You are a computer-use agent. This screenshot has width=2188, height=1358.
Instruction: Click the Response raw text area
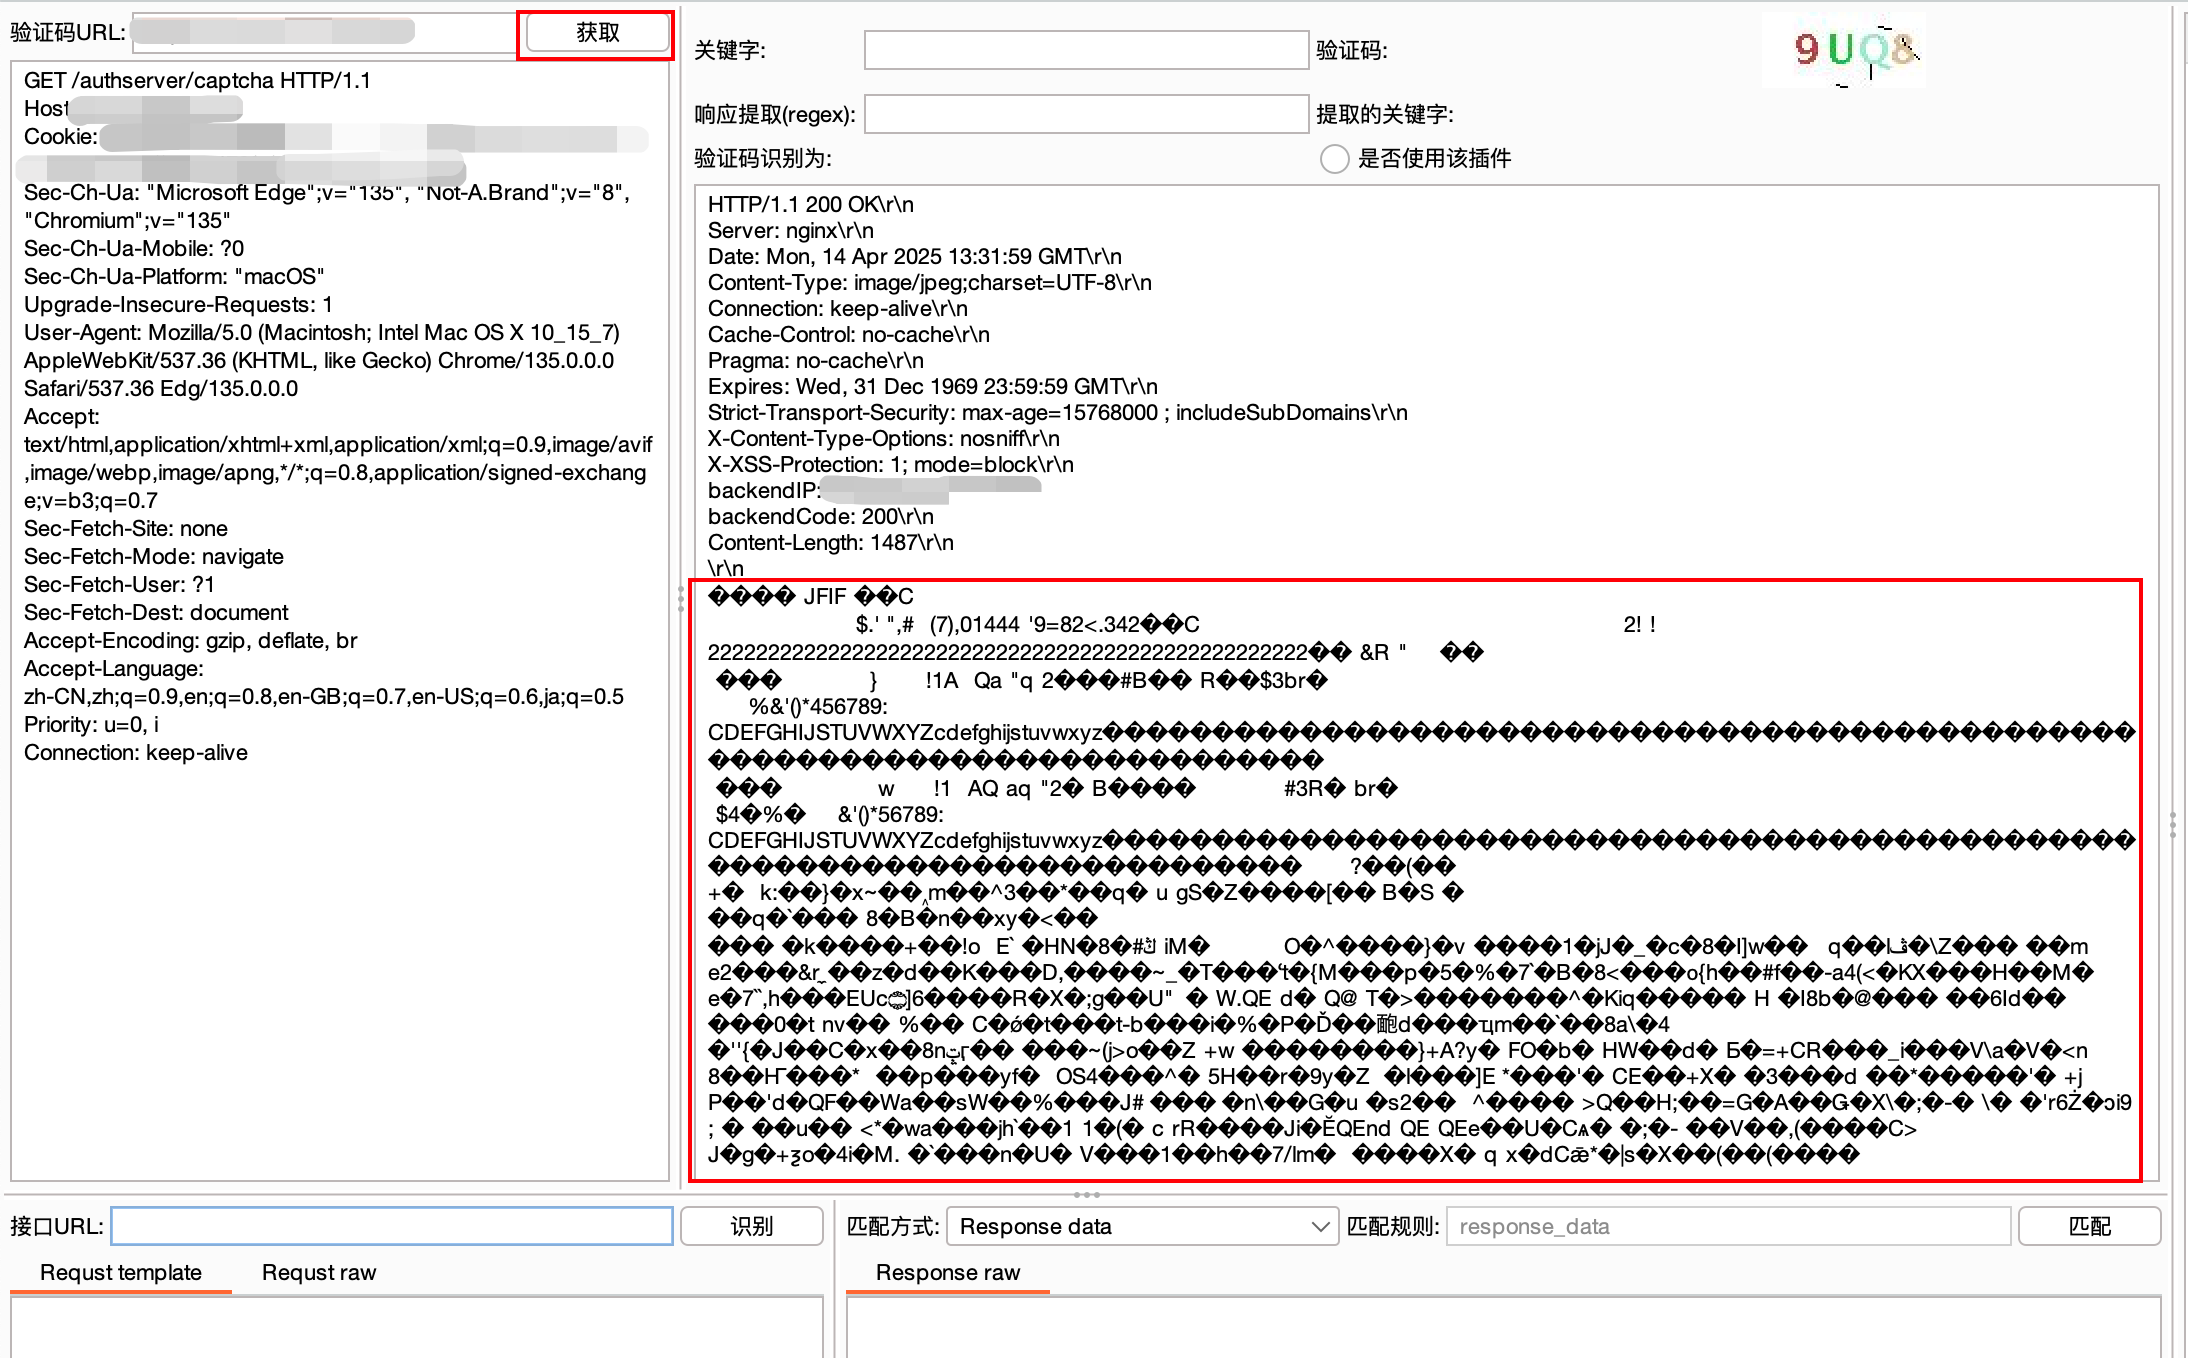tap(1504, 1327)
